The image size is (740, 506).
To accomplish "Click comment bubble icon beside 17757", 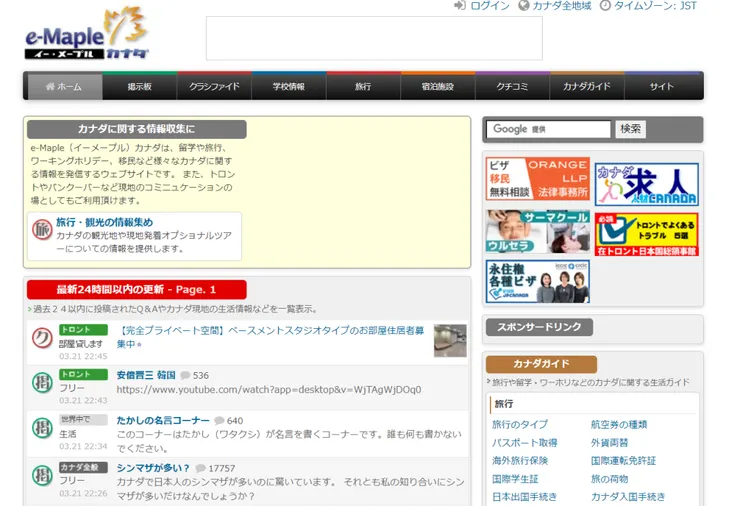I will coord(201,468).
